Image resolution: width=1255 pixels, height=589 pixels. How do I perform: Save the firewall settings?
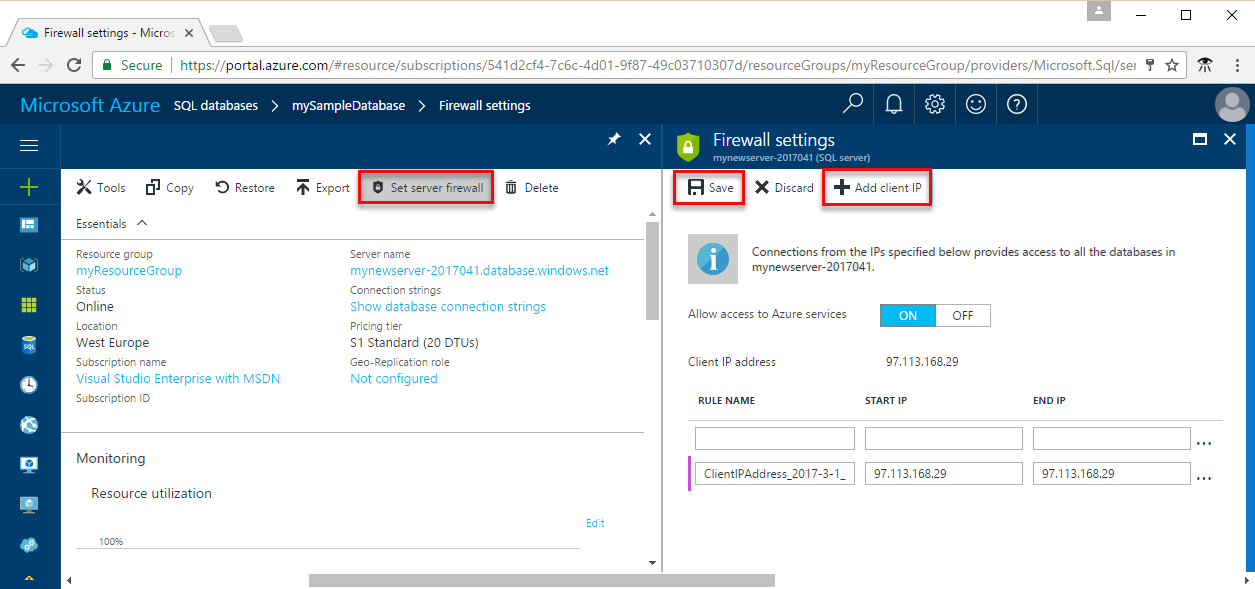(x=709, y=187)
